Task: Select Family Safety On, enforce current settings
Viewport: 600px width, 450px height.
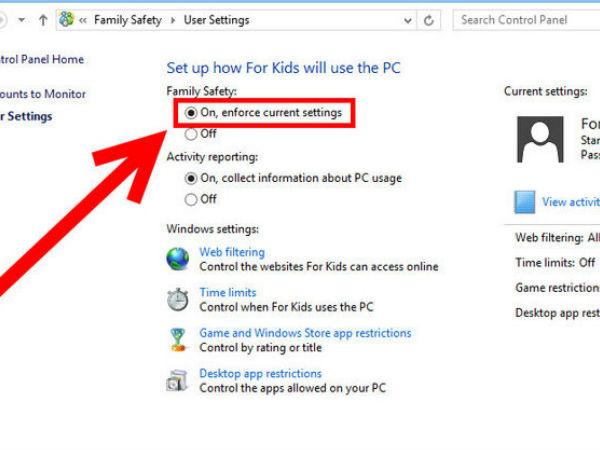Action: pos(191,114)
